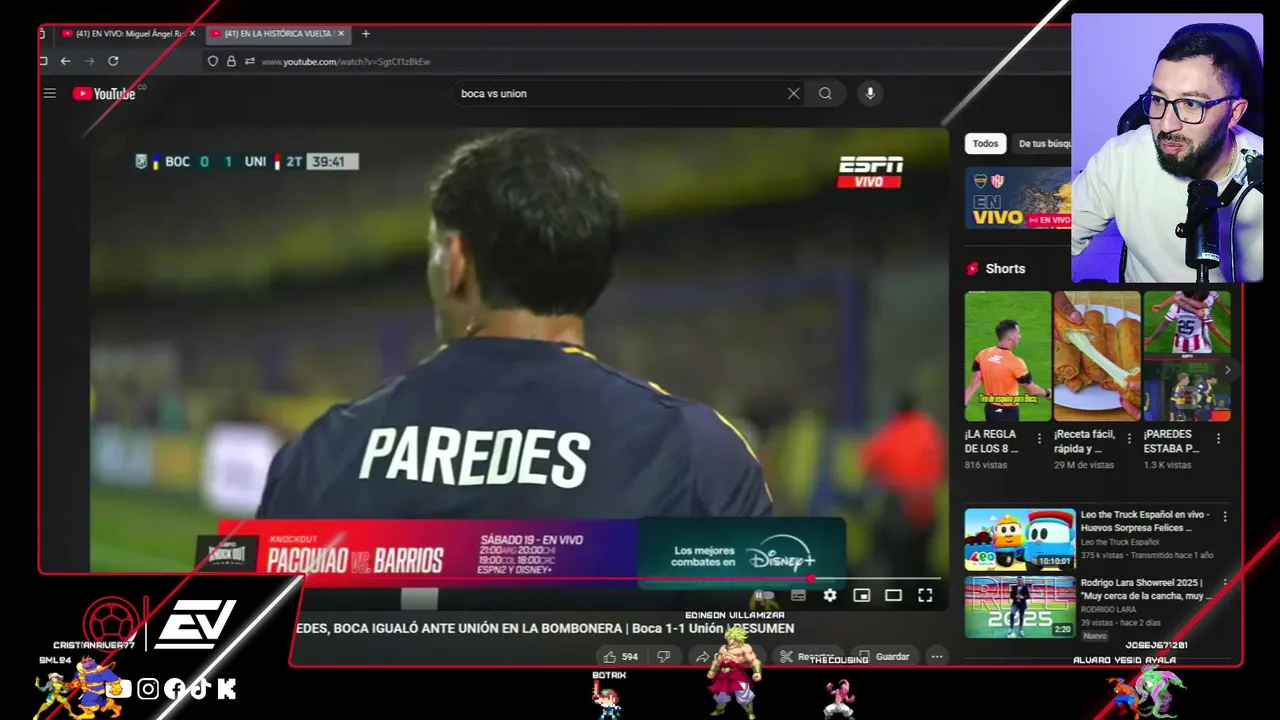1280x720 pixels.
Task: Open more actions ellipsis below video
Action: click(x=936, y=657)
